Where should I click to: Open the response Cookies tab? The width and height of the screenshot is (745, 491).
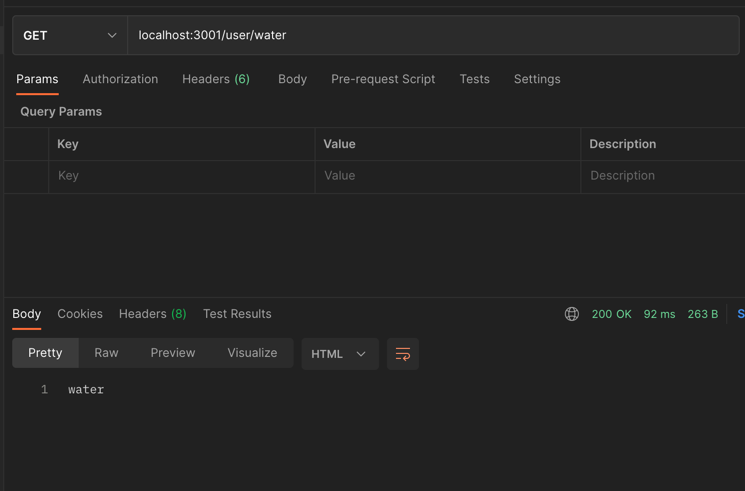(80, 314)
